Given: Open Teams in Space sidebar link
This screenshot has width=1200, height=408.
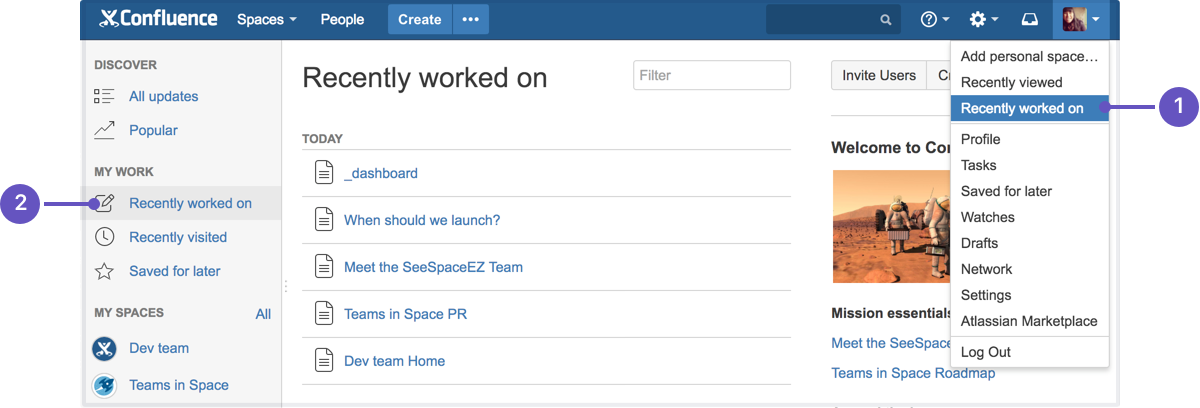Looking at the screenshot, I should [179, 385].
